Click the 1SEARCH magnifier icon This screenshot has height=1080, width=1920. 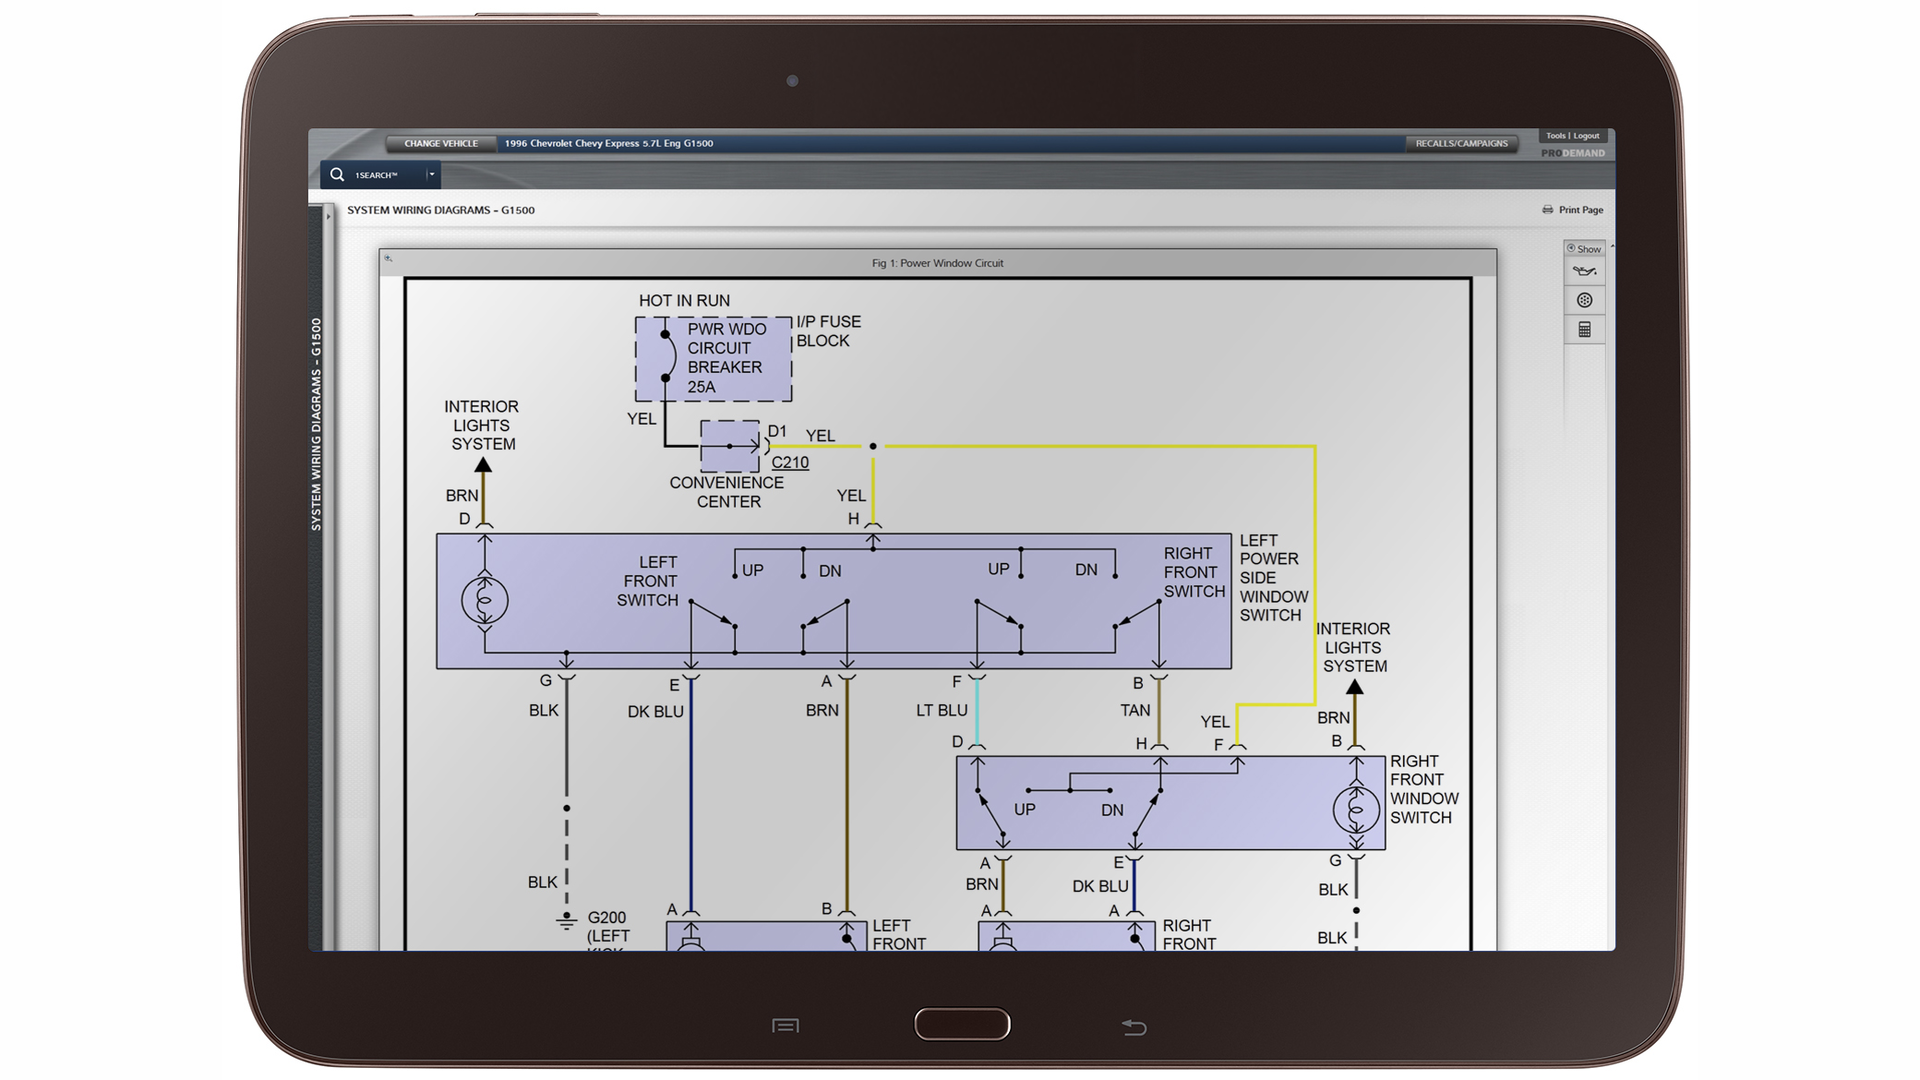[337, 174]
